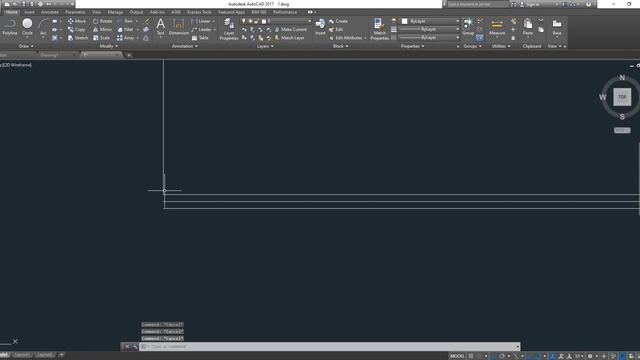This screenshot has height=360, width=640.
Task: Click Create block button
Action: [338, 21]
